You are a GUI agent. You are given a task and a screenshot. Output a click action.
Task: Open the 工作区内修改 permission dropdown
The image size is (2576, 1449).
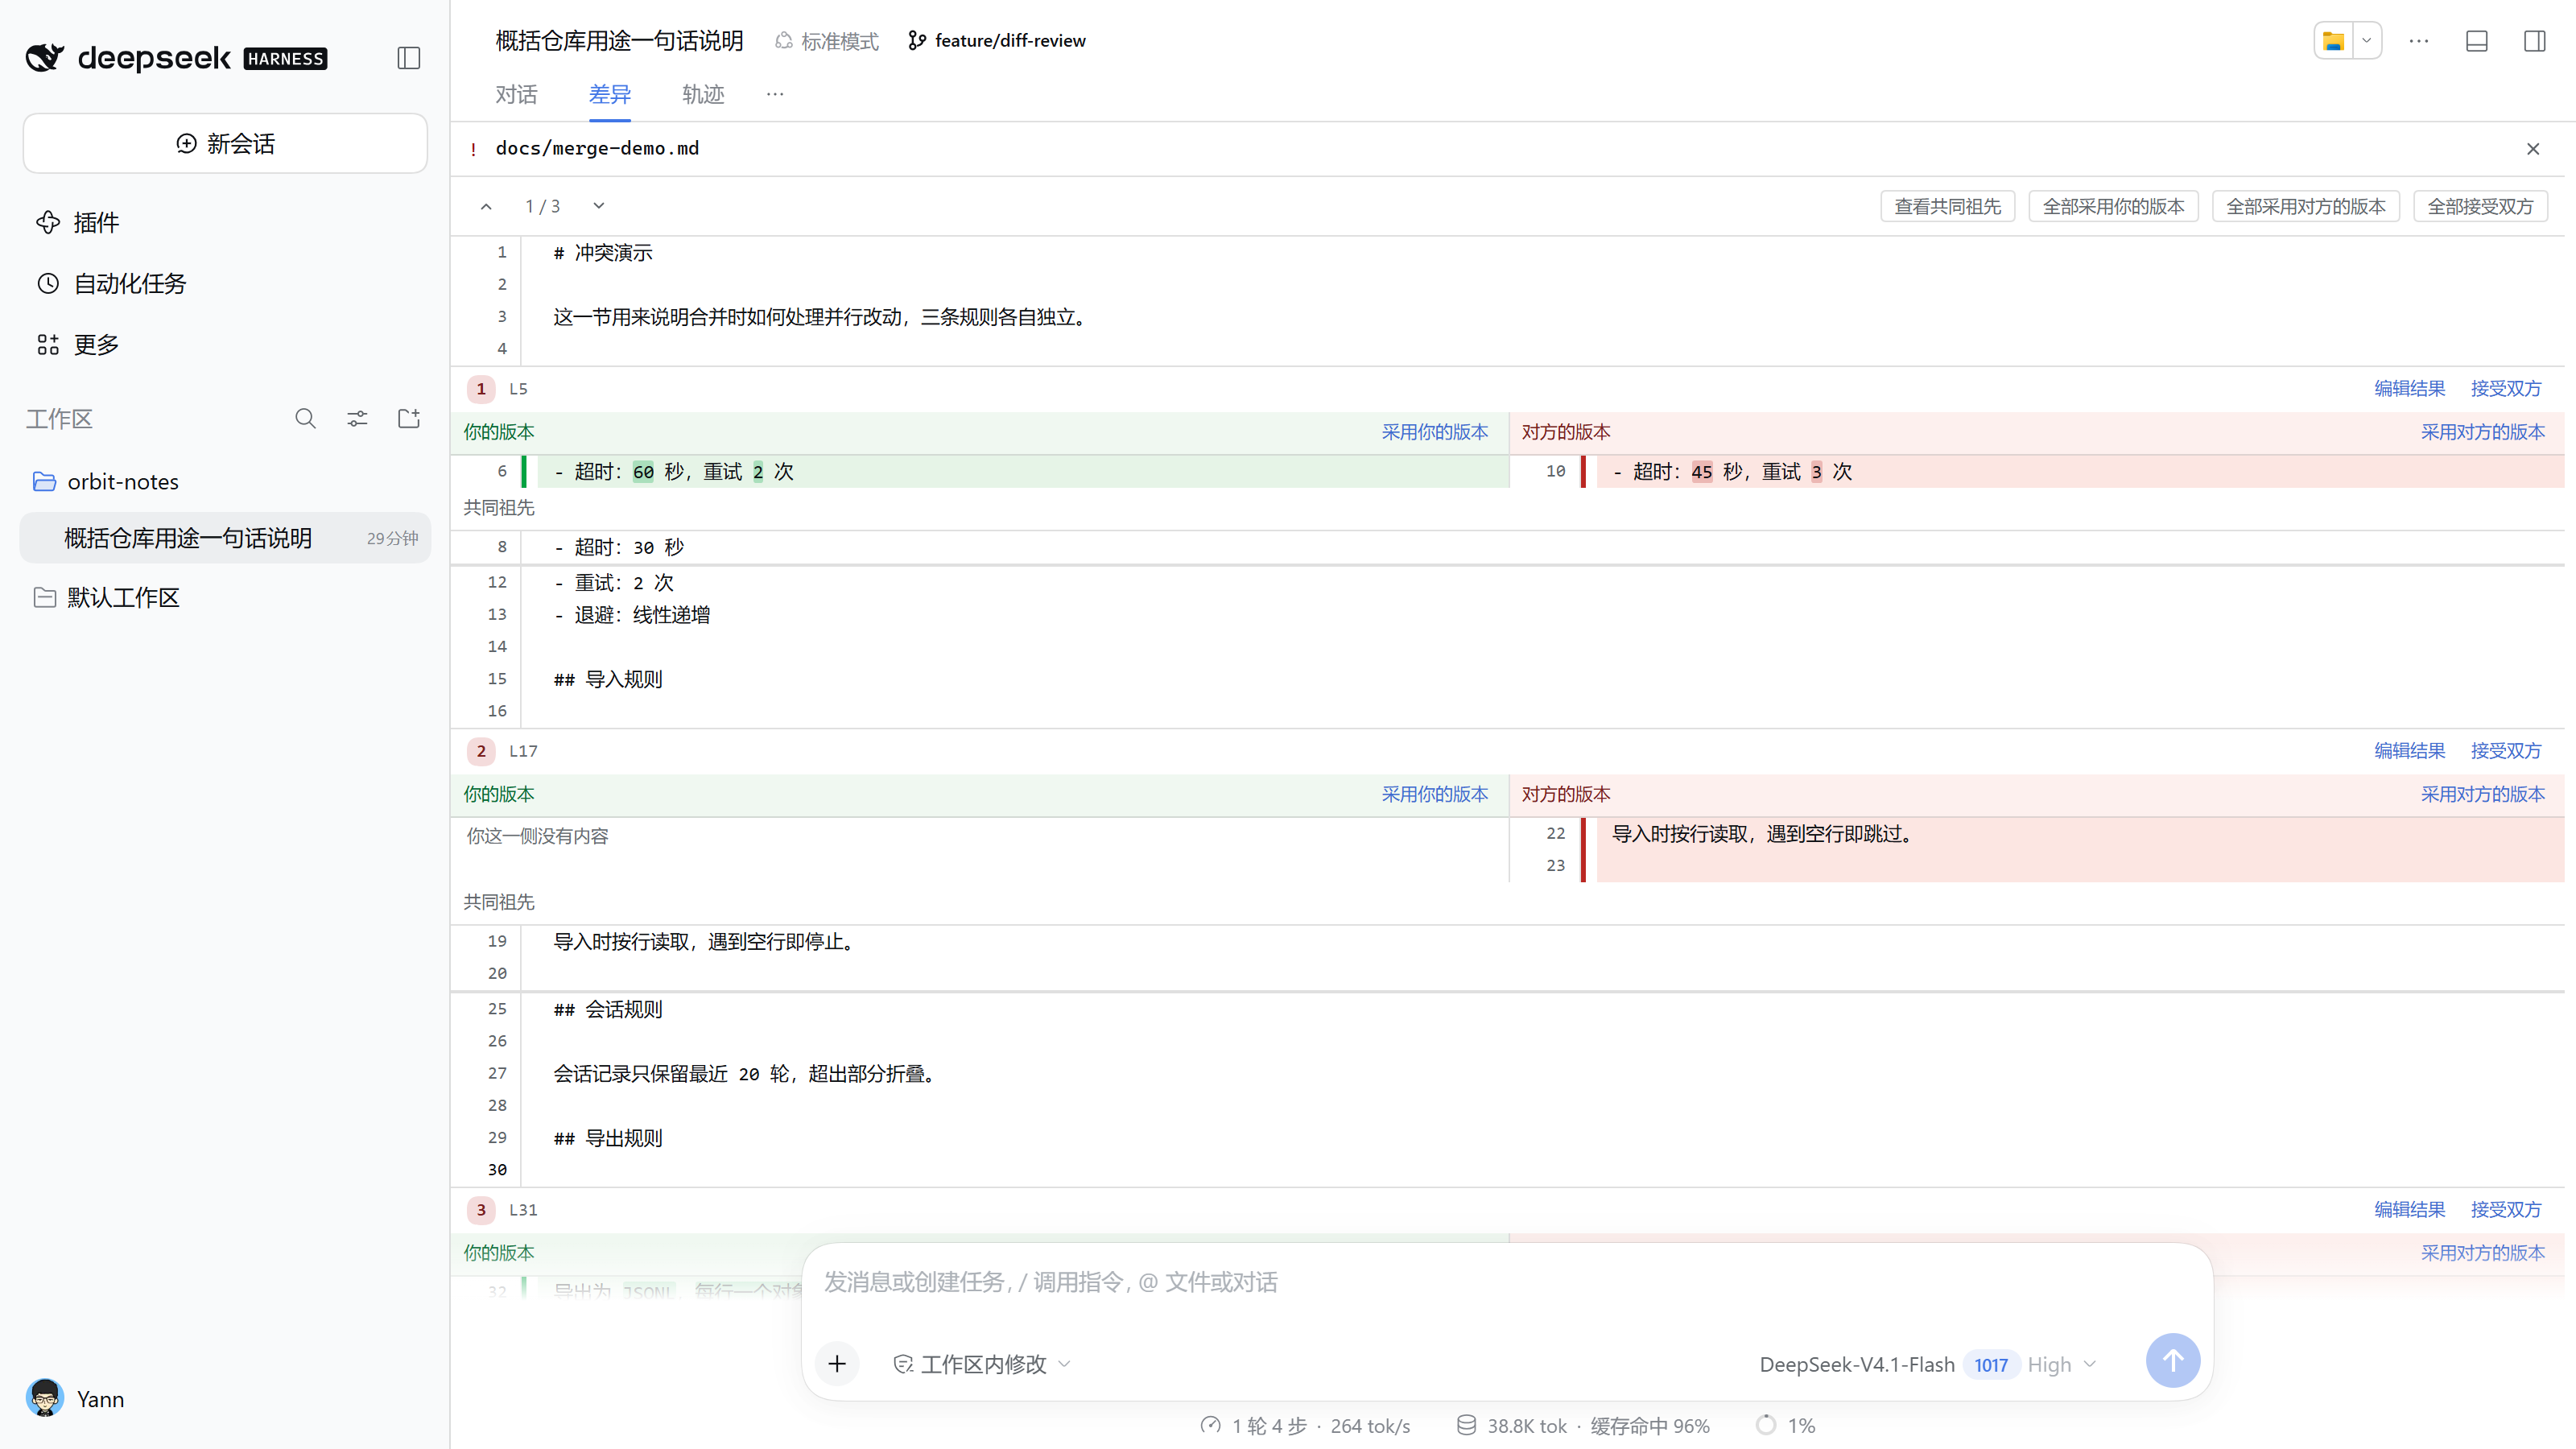click(981, 1364)
